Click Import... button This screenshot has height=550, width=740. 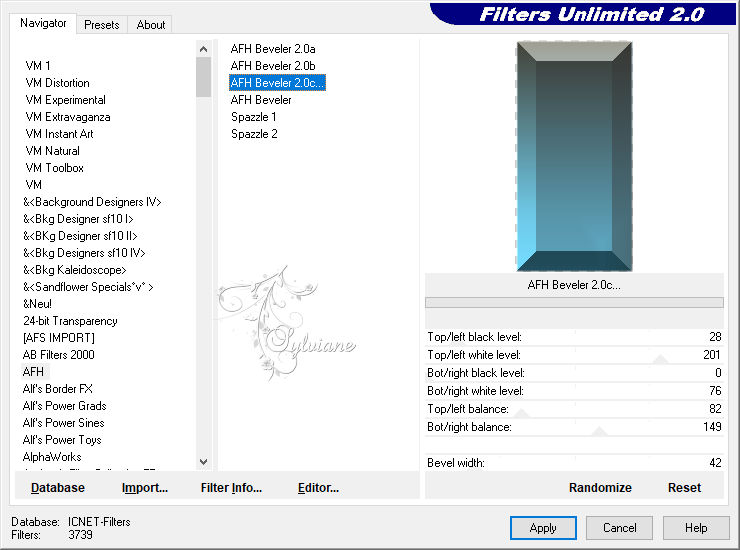pos(145,488)
